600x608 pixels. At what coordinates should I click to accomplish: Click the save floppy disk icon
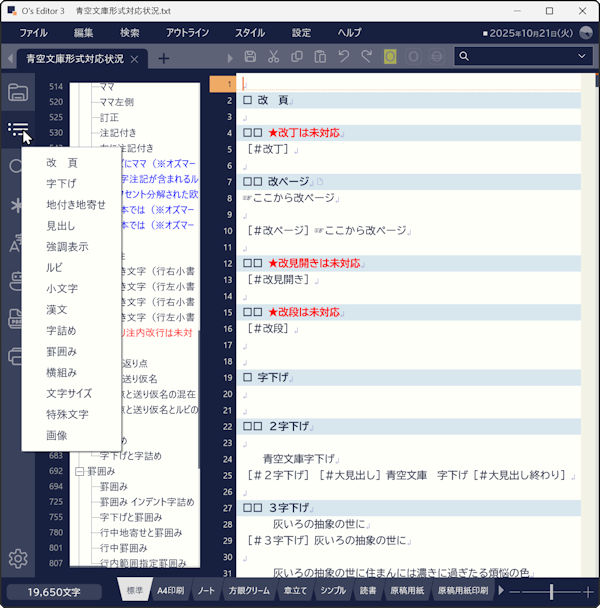[x=250, y=57]
